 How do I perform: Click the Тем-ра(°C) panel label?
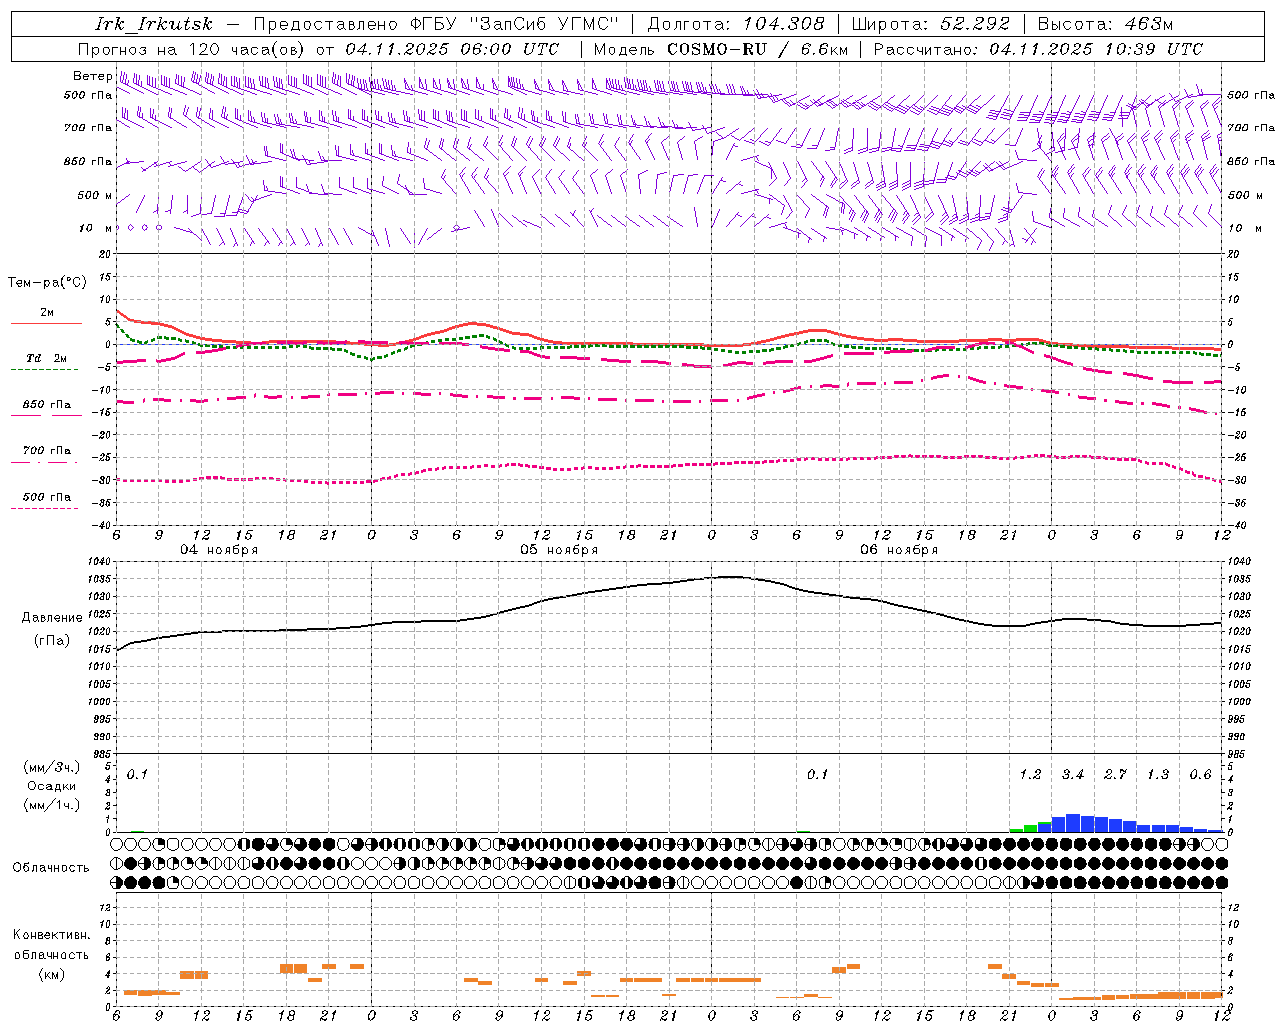(x=47, y=283)
